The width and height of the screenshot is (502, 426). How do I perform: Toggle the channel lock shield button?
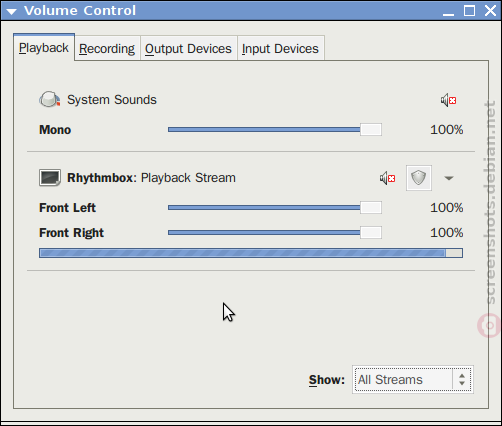click(x=419, y=178)
